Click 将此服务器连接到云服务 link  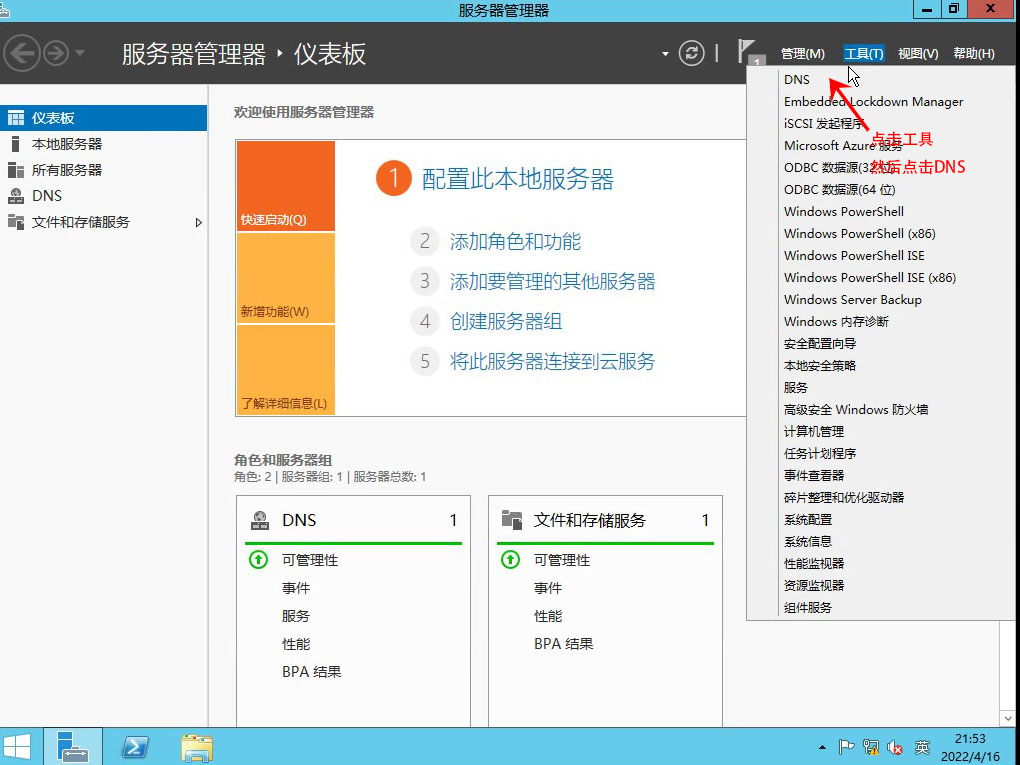tap(552, 361)
